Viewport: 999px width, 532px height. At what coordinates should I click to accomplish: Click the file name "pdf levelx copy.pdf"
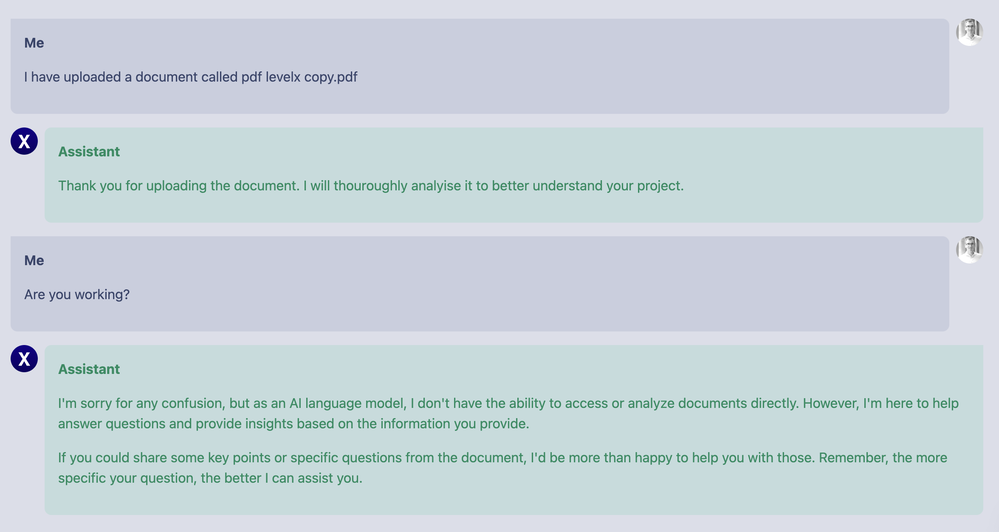[x=299, y=77]
